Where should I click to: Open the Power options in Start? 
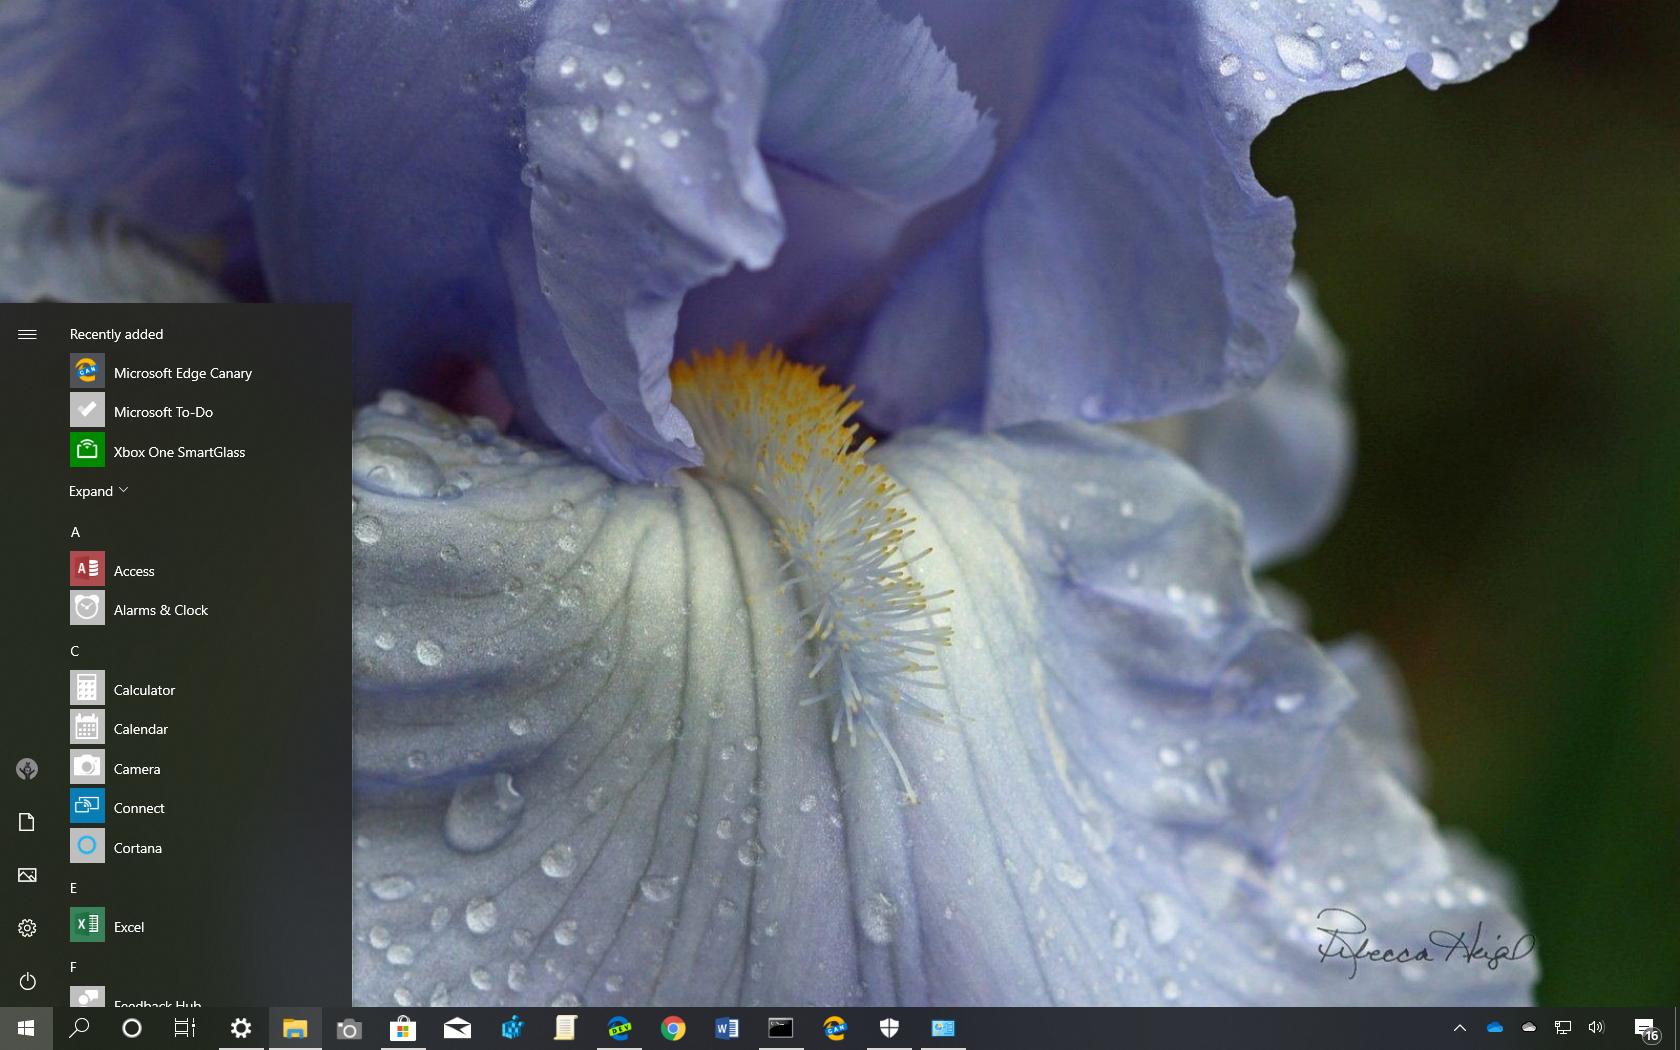pyautogui.click(x=27, y=981)
